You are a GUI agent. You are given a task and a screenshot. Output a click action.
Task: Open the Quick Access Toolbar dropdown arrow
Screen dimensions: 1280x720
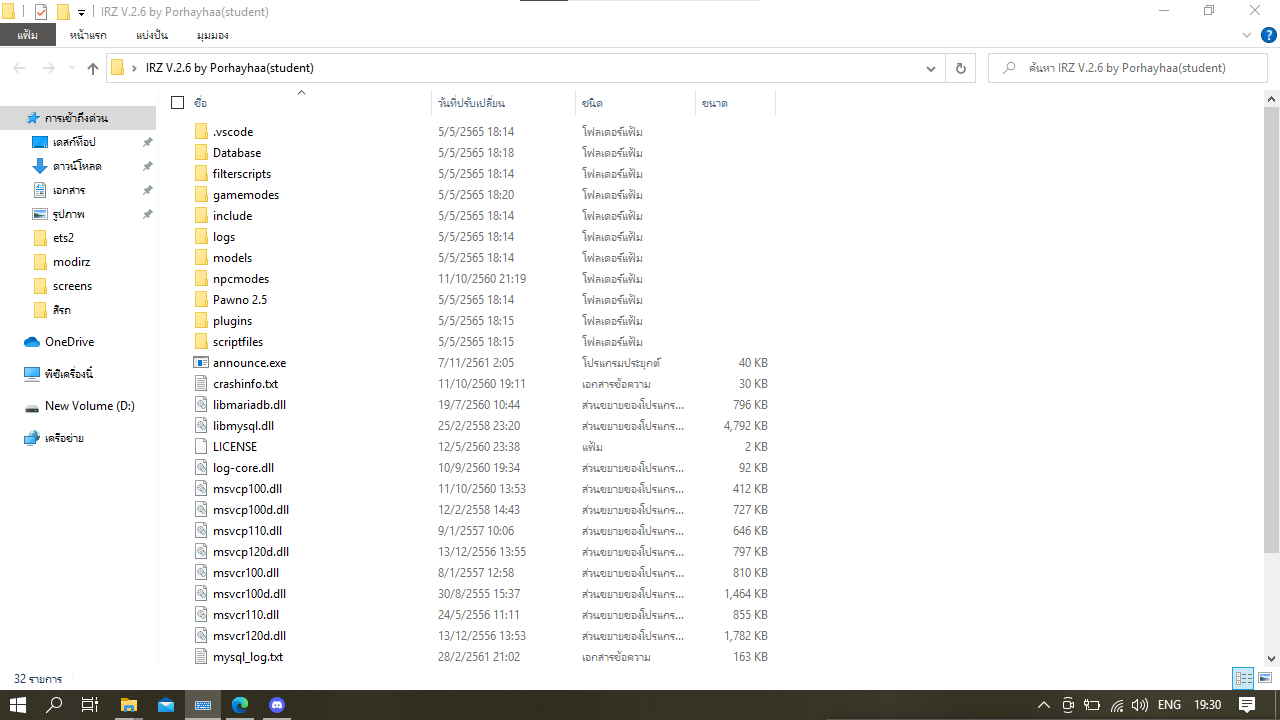[x=81, y=13]
